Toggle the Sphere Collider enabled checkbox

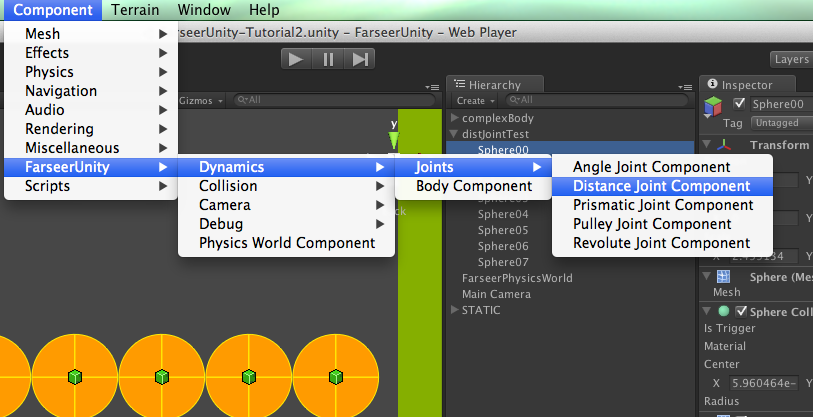(x=741, y=311)
